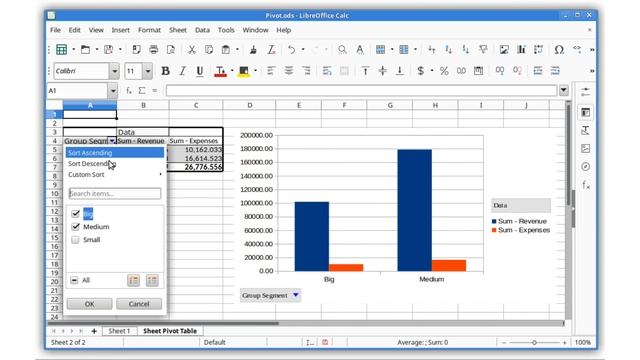640x360 pixels.
Task: Open the font size dropdown
Action: pos(148,71)
